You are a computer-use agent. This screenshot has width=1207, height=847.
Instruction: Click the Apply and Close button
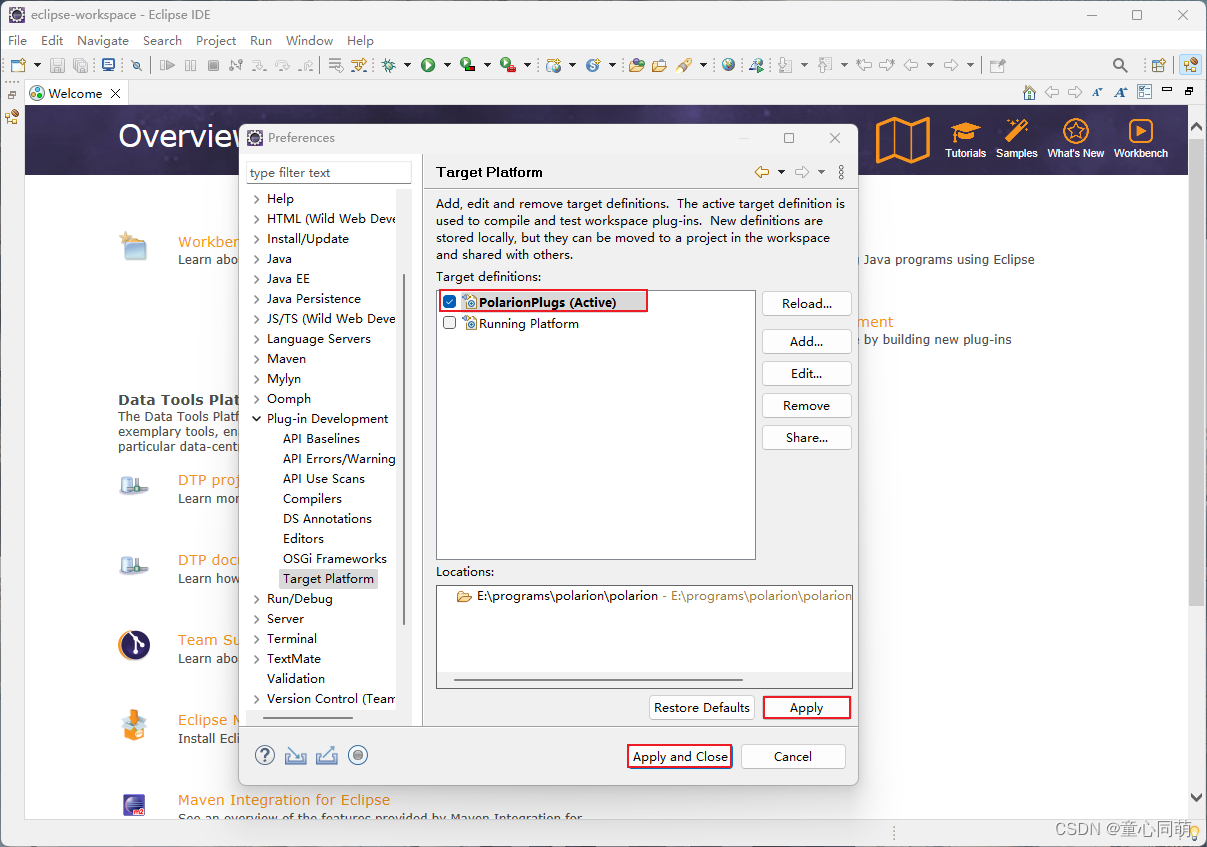(680, 756)
